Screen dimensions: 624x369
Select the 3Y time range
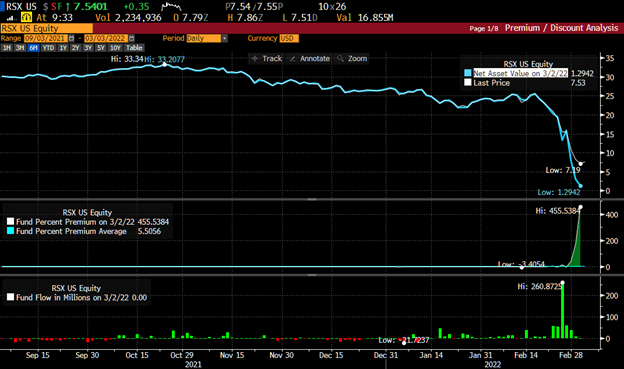(88, 48)
